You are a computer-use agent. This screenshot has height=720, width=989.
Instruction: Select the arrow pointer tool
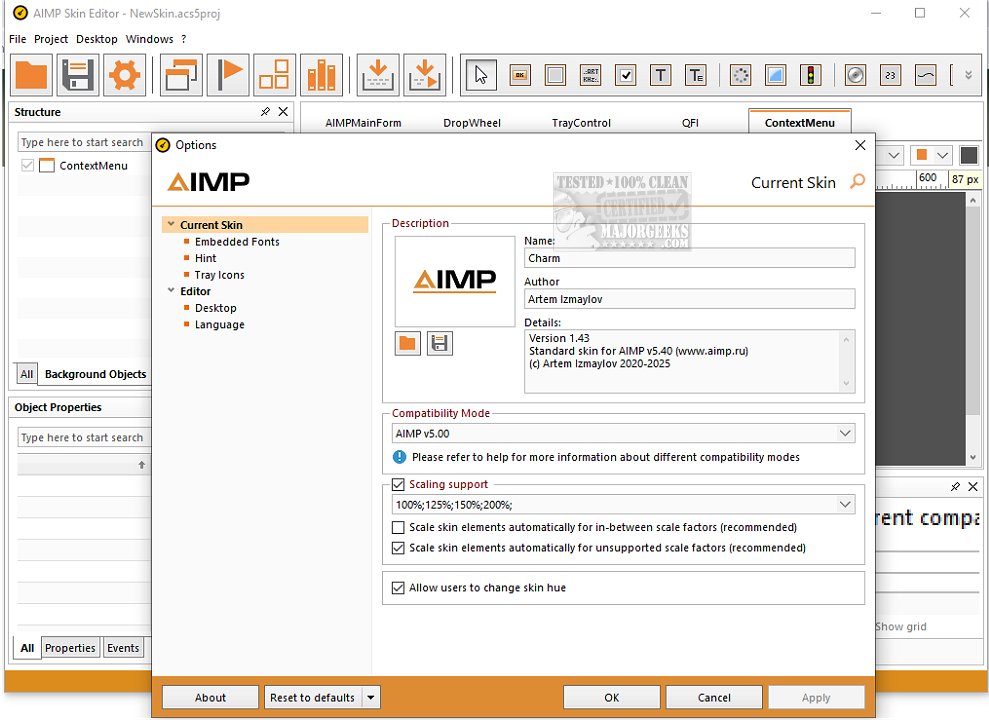(x=481, y=76)
